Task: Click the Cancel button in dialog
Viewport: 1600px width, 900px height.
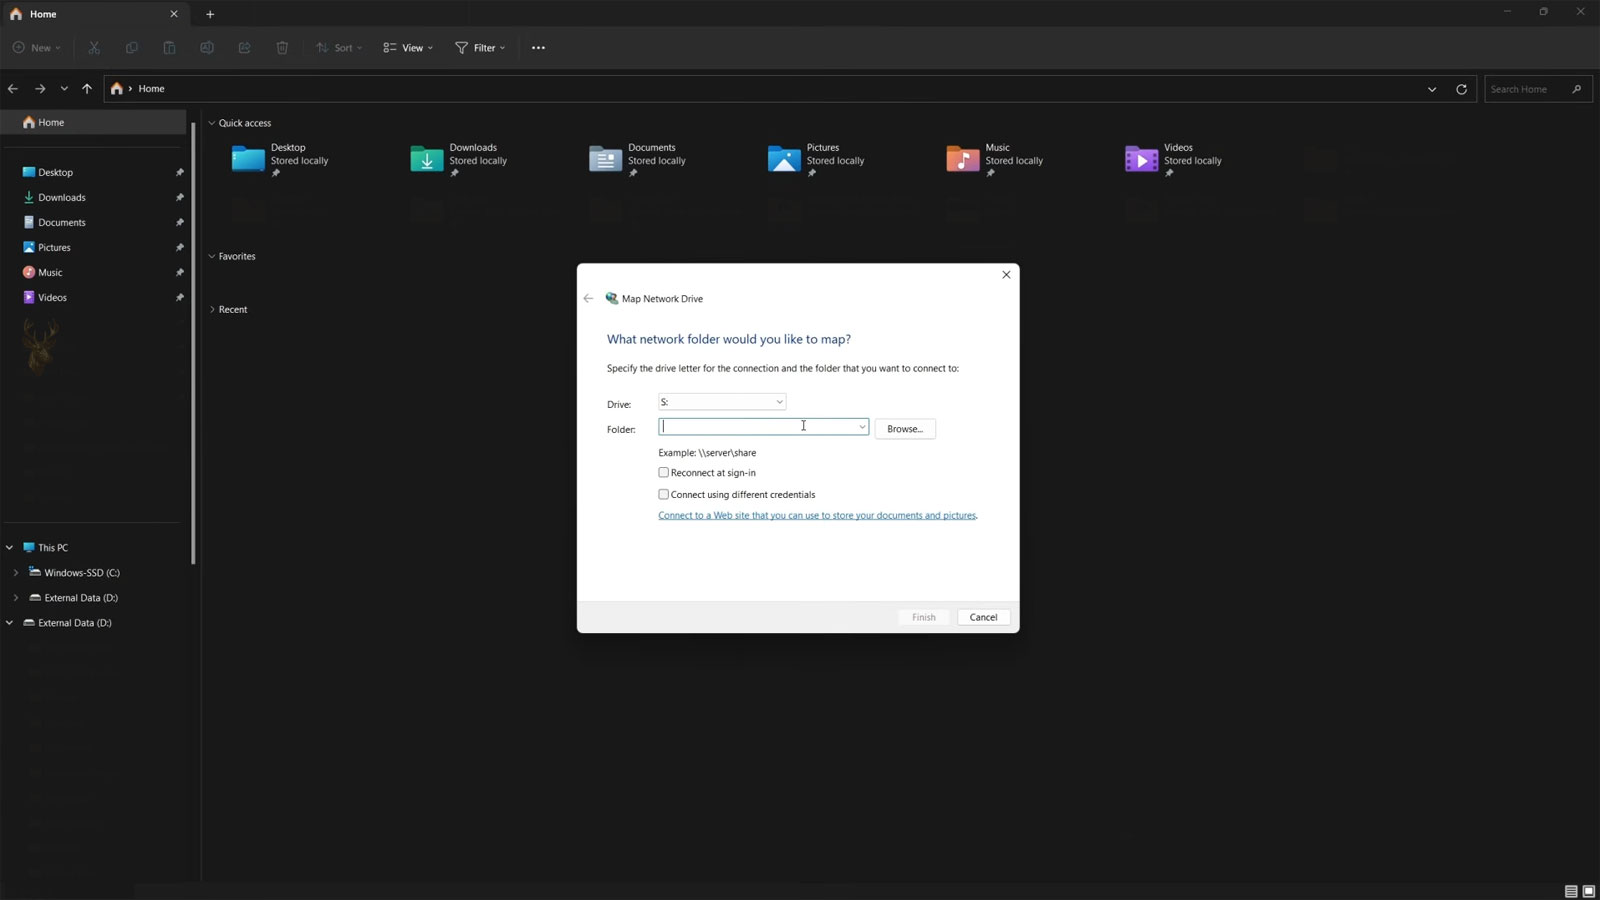Action: point(983,617)
